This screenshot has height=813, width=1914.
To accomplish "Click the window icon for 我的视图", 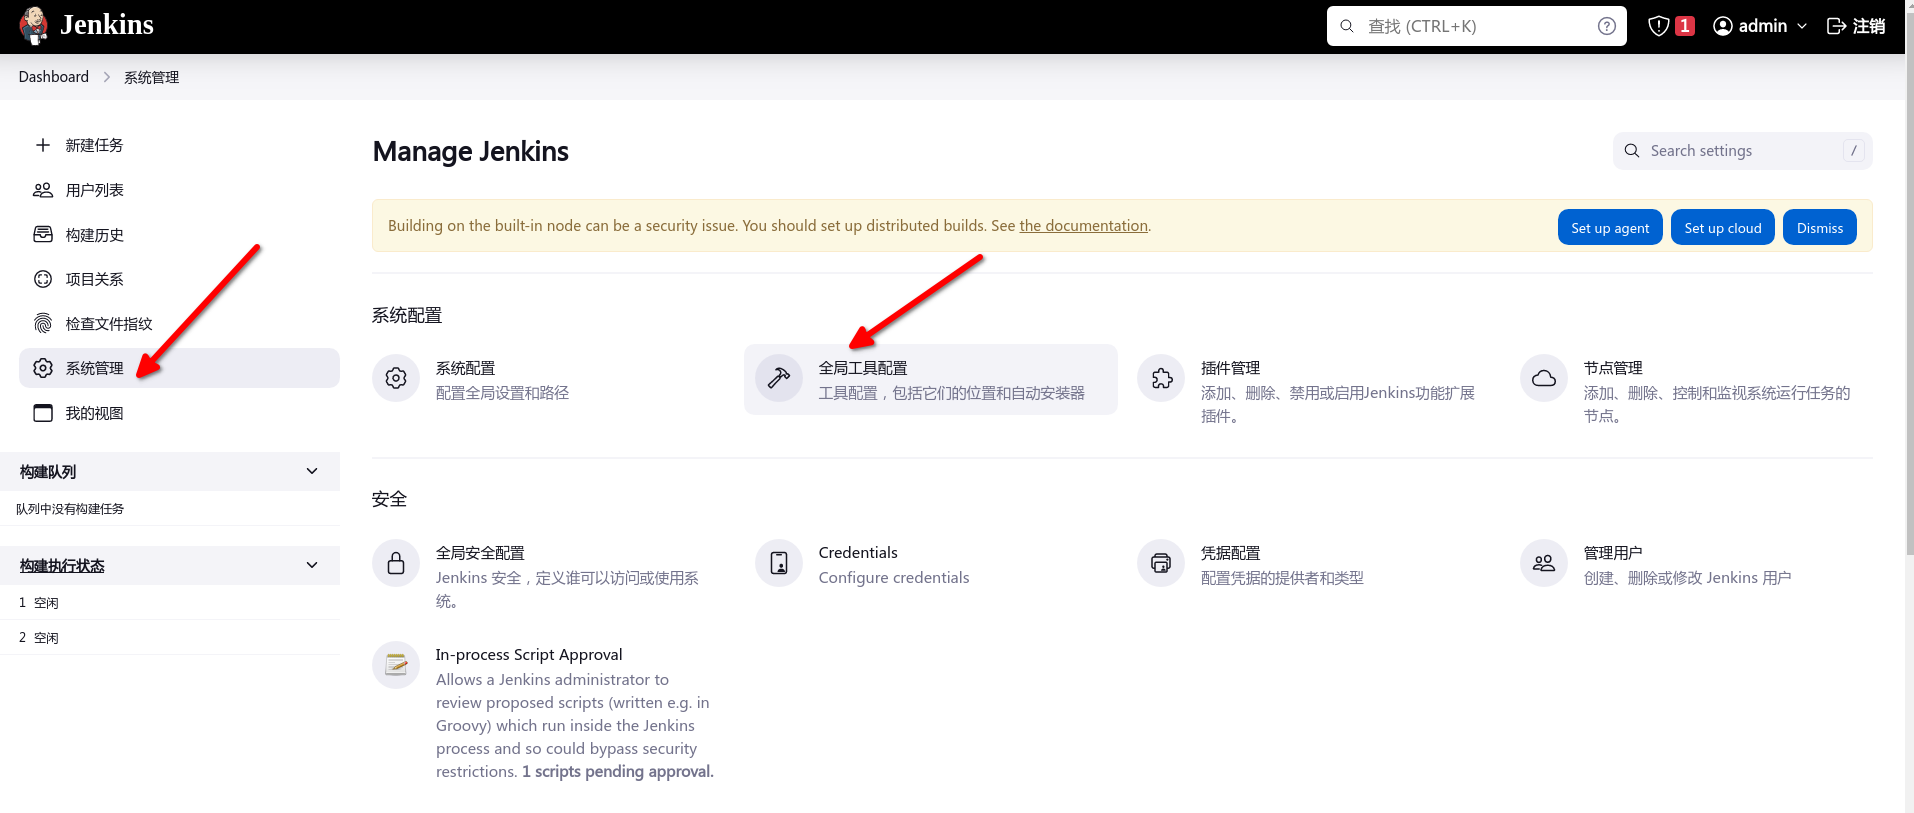I will pyautogui.click(x=43, y=413).
